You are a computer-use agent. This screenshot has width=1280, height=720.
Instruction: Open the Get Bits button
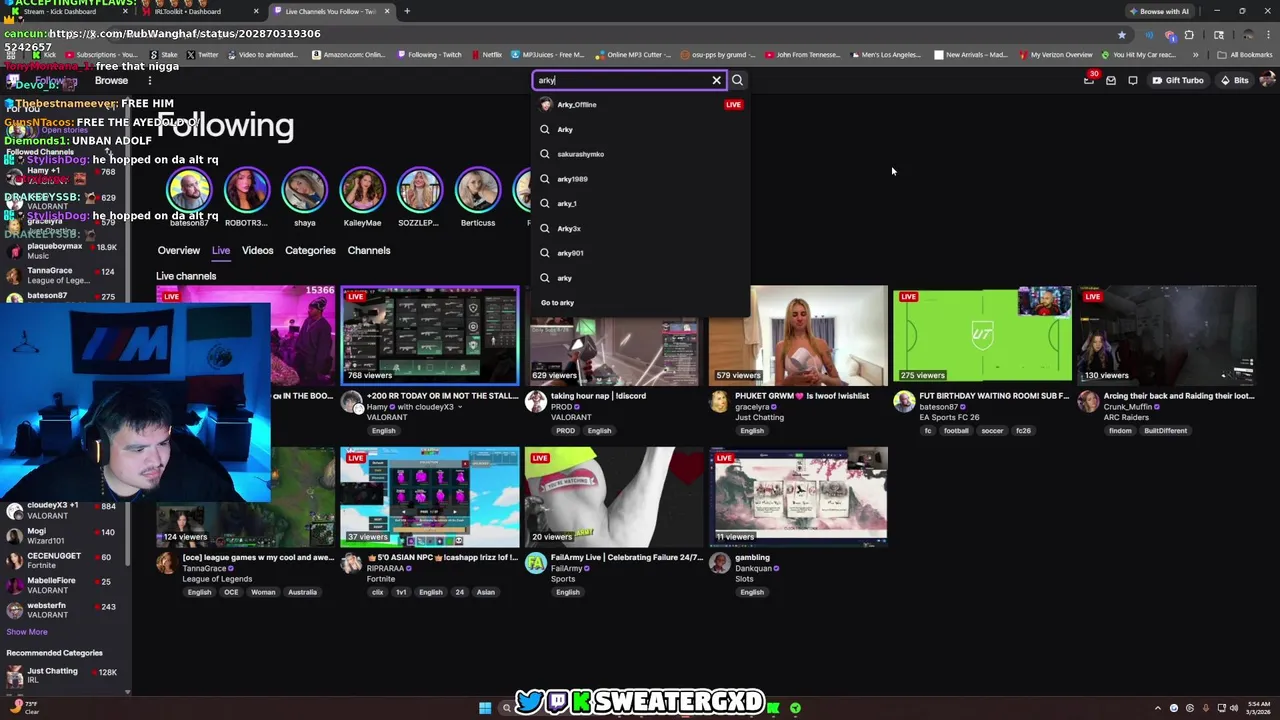pos(1234,80)
